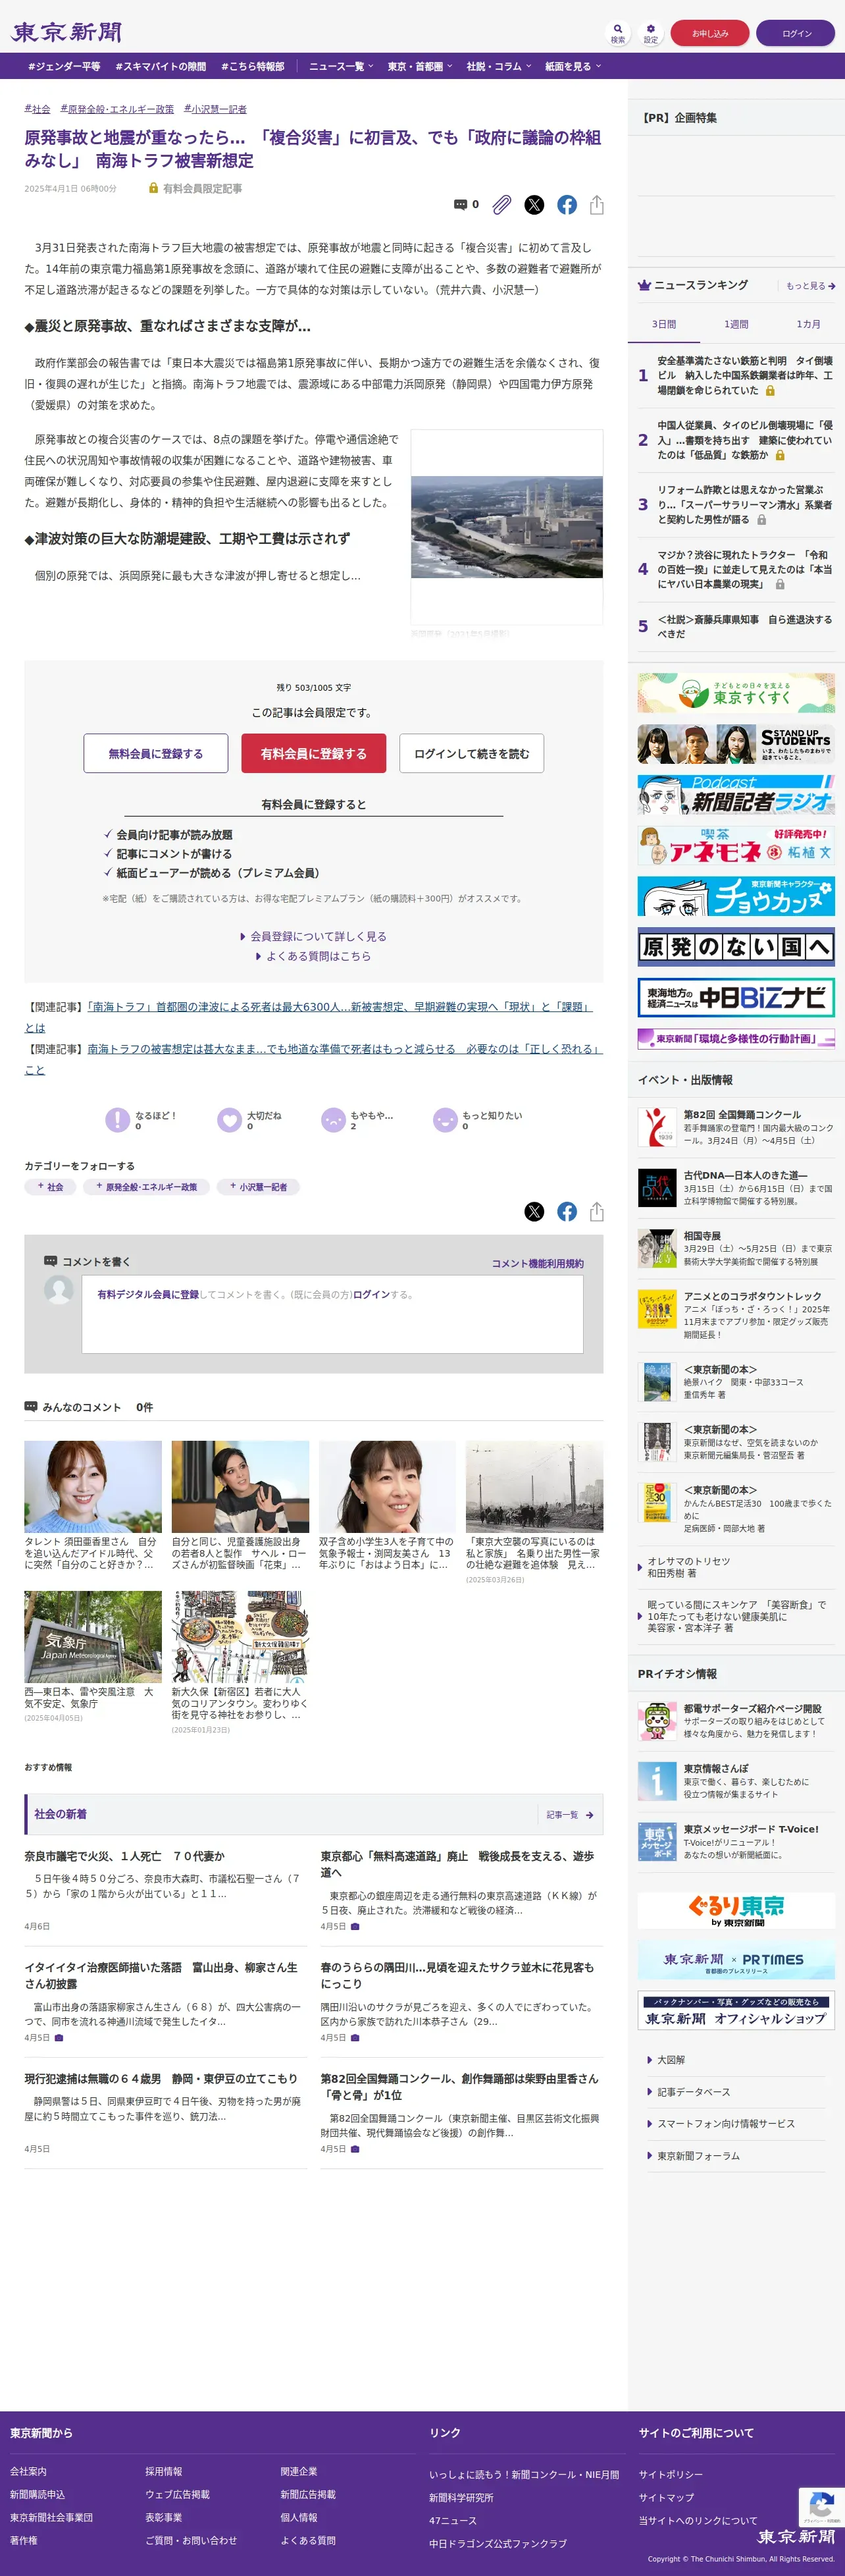Click the paperclip clip-article icon below the date
Viewport: 845px width, 2576px height.
tap(502, 204)
